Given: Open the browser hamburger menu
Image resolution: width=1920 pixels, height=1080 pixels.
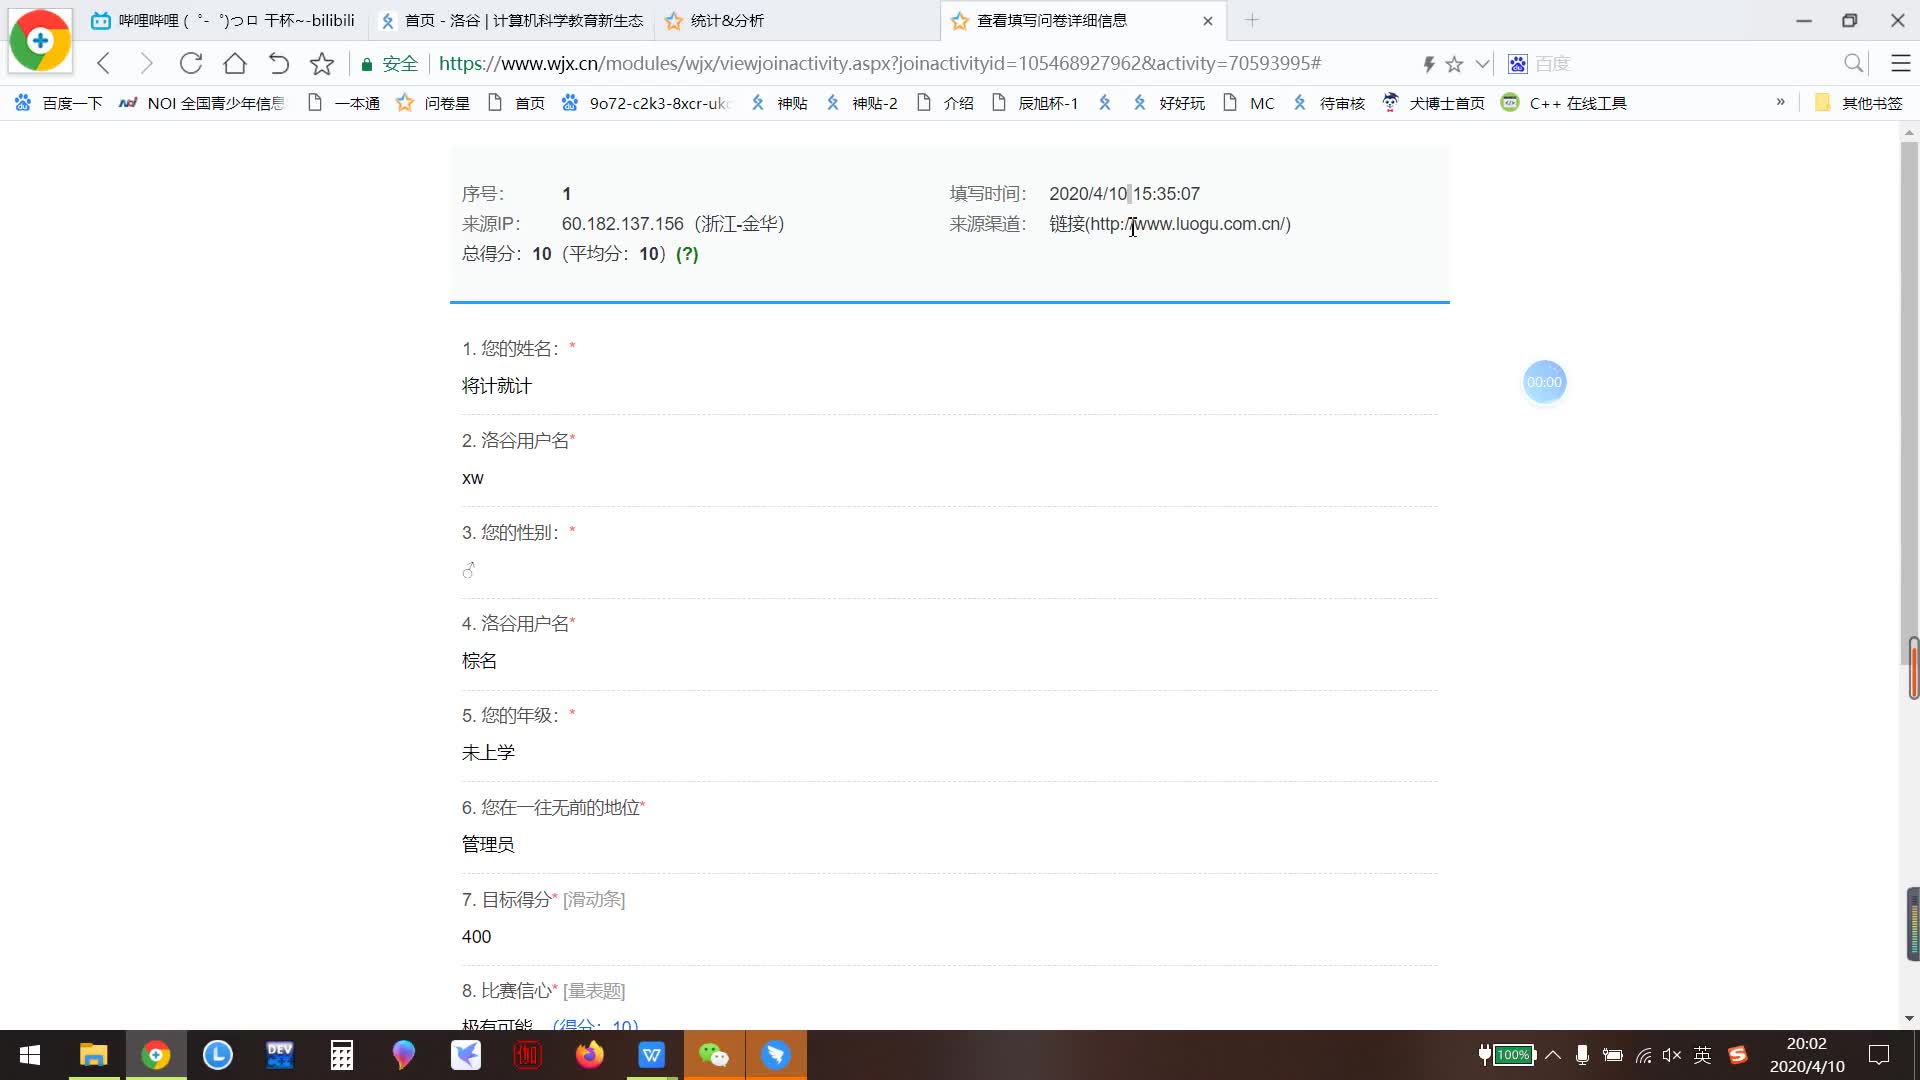Looking at the screenshot, I should click(1901, 64).
